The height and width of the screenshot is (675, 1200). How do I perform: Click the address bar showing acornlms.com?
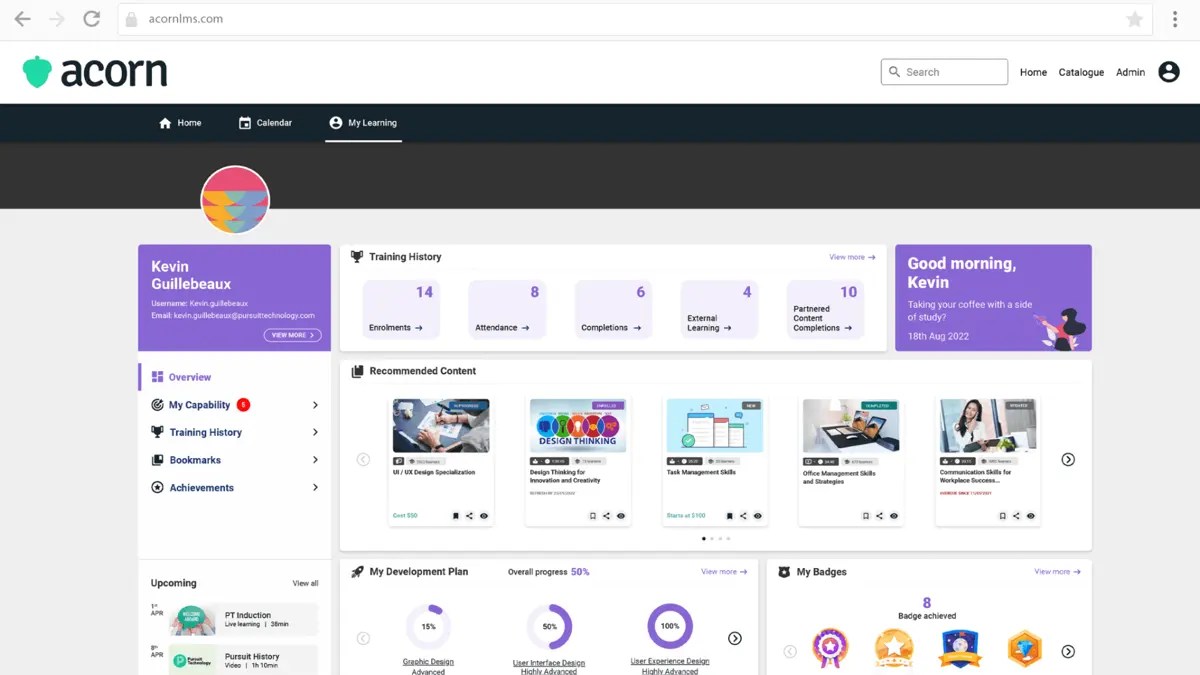click(x=634, y=19)
